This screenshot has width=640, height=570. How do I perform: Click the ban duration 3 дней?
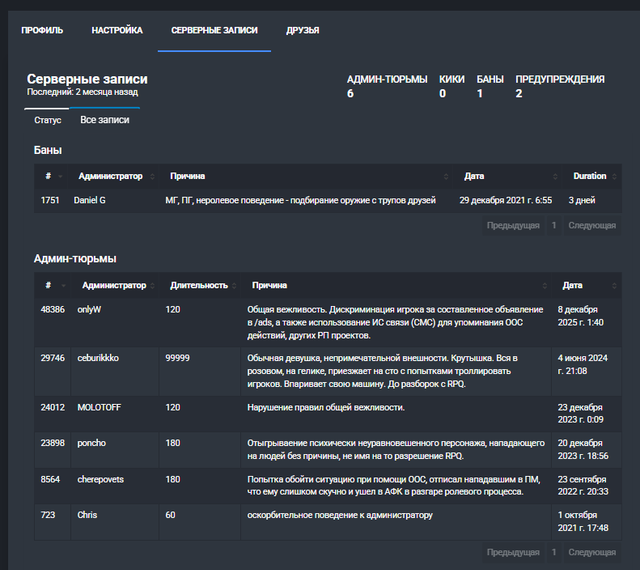(x=582, y=200)
